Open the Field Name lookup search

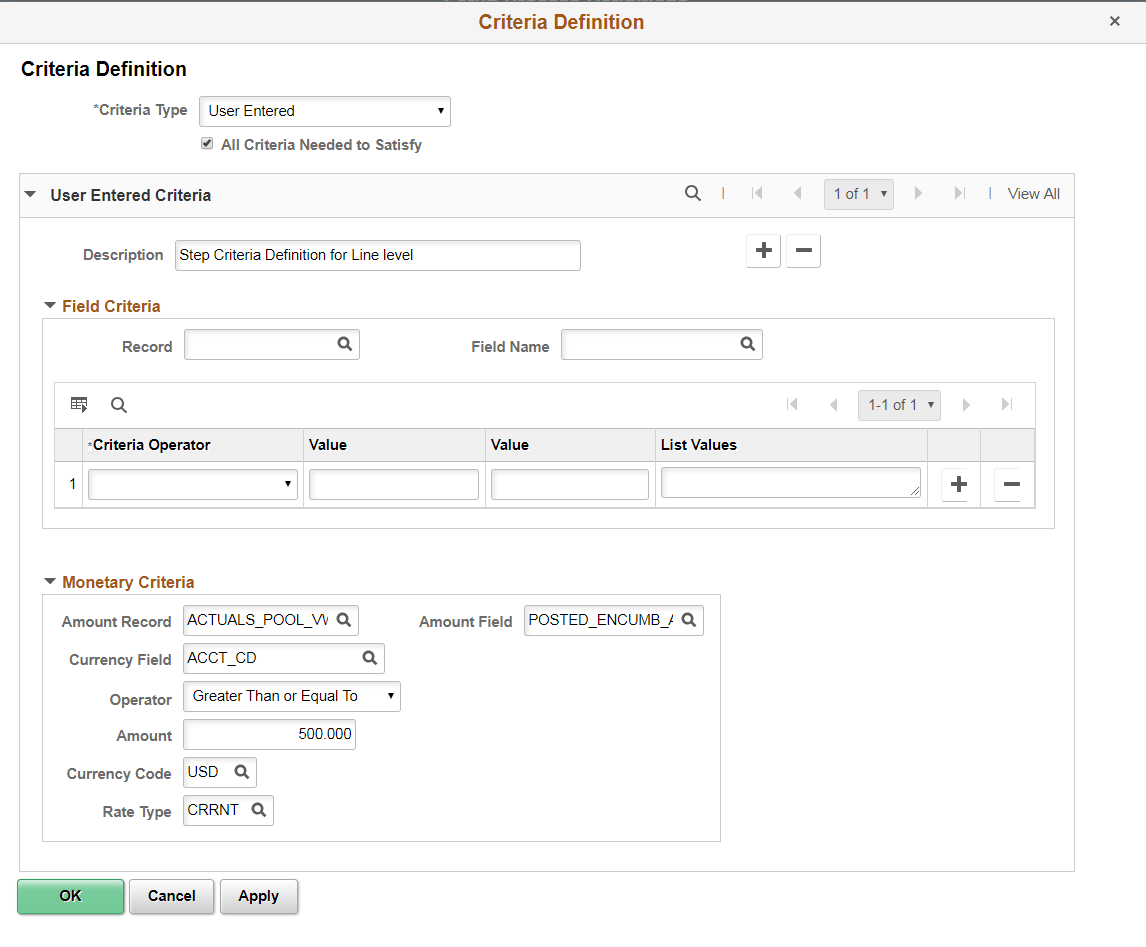pos(748,344)
